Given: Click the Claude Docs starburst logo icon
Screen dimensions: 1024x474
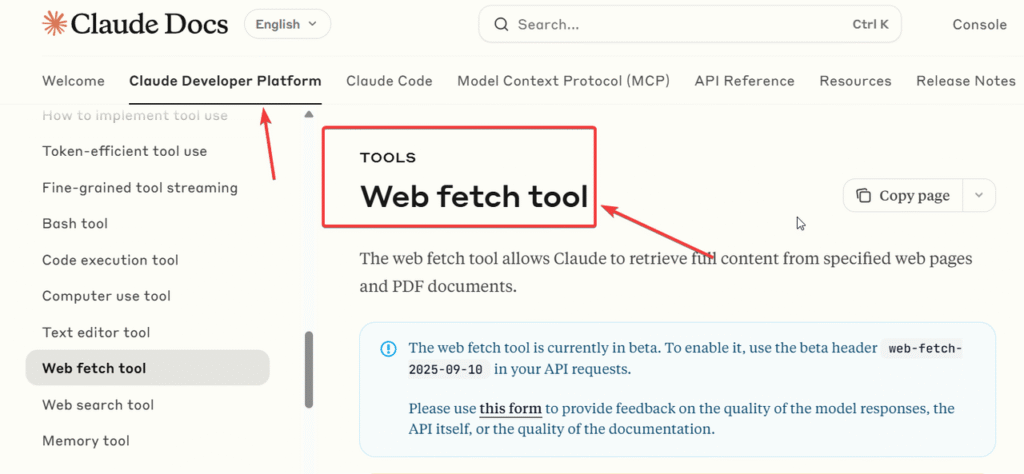Looking at the screenshot, I should [x=55, y=24].
